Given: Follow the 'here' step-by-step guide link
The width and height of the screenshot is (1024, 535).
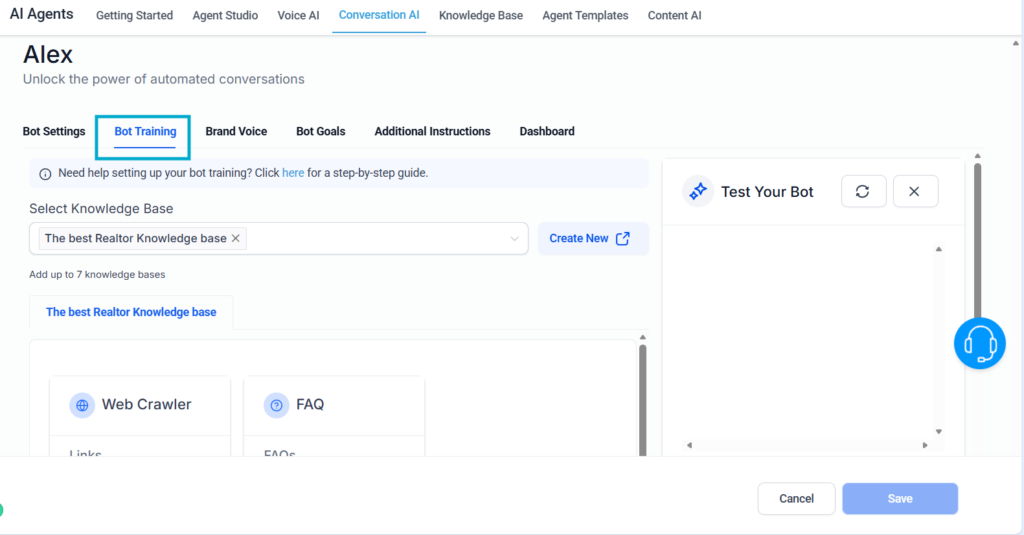Looking at the screenshot, I should click(293, 173).
